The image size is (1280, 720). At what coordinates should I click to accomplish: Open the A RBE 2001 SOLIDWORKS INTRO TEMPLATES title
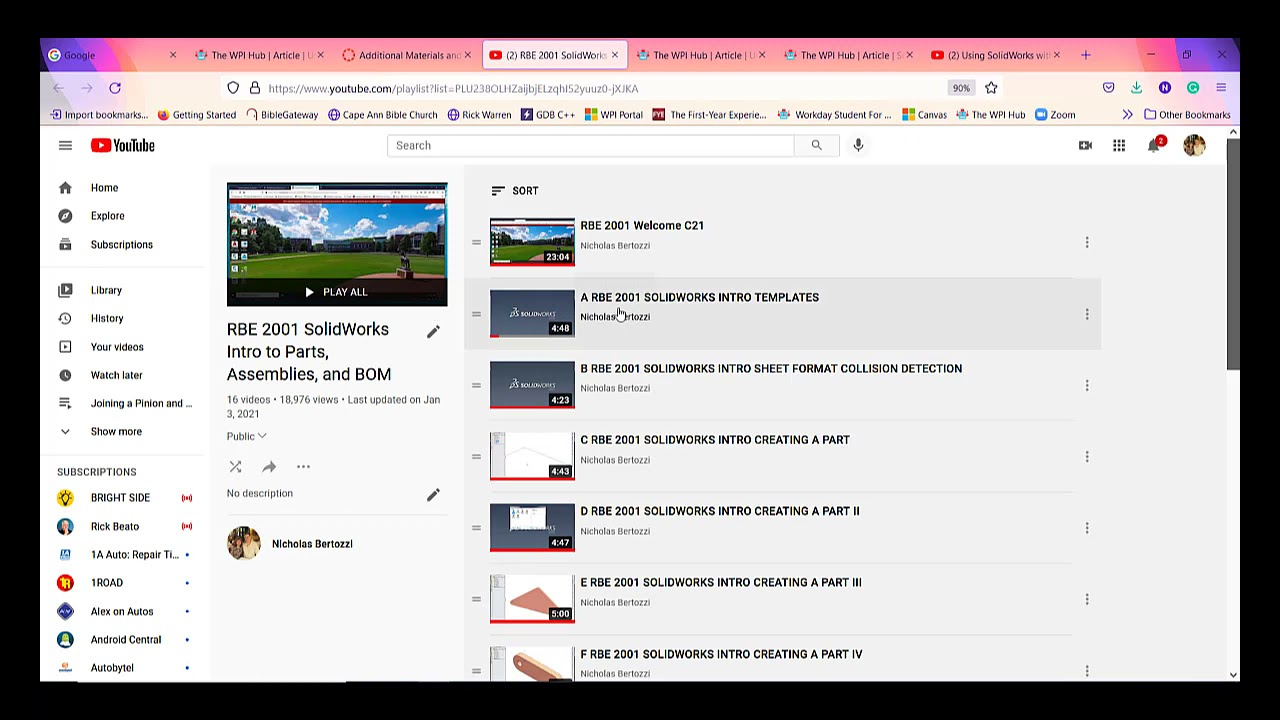pos(700,297)
